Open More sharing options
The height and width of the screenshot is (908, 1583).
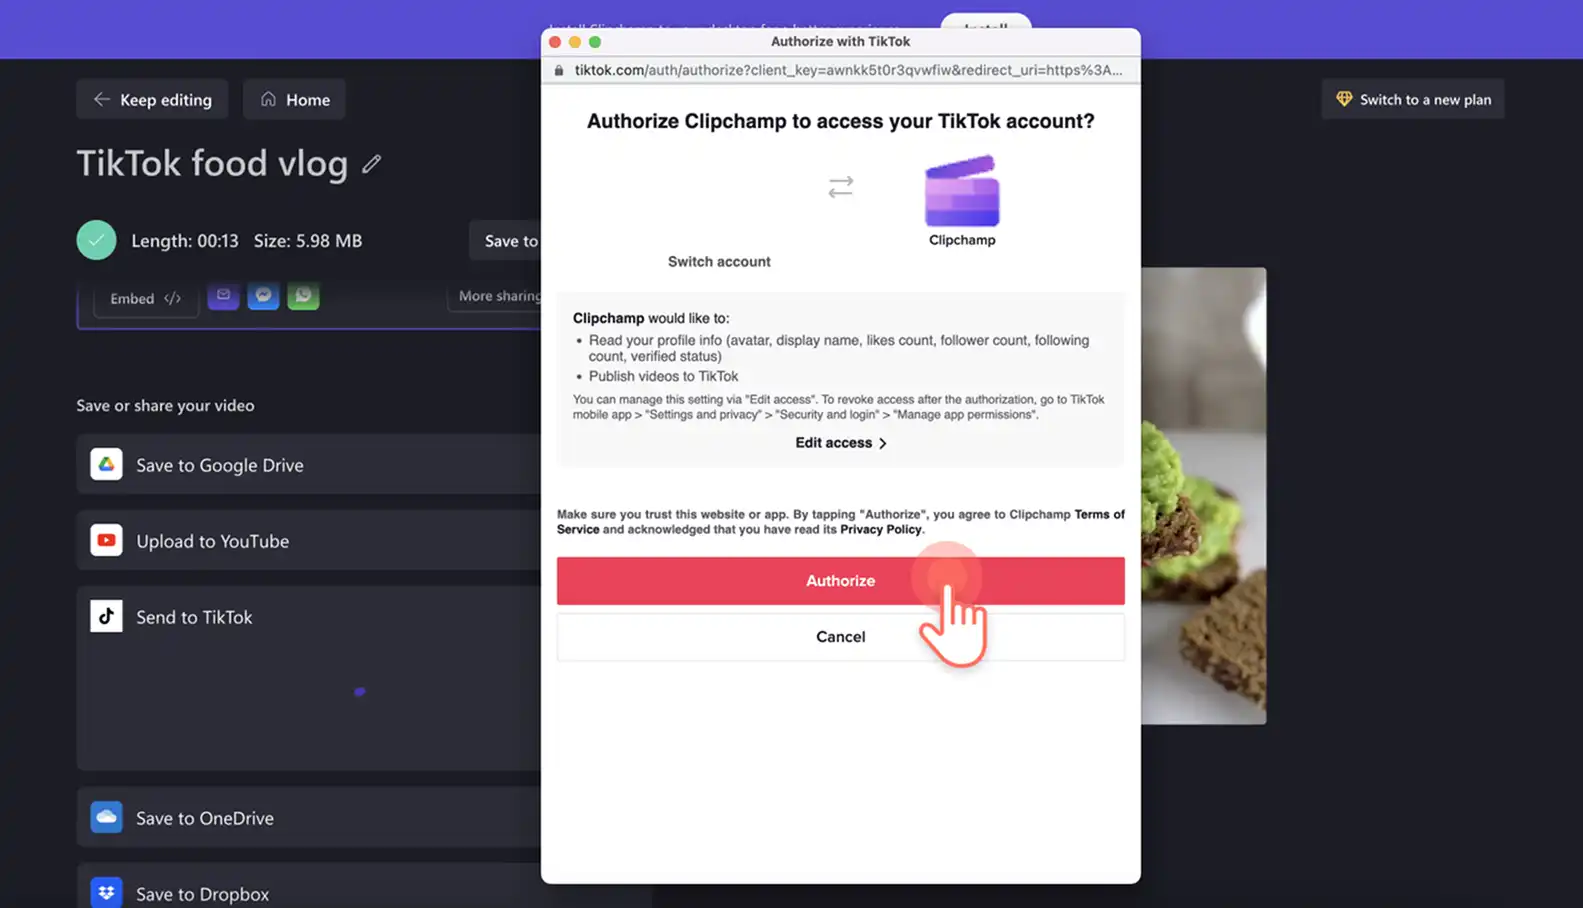(x=496, y=296)
